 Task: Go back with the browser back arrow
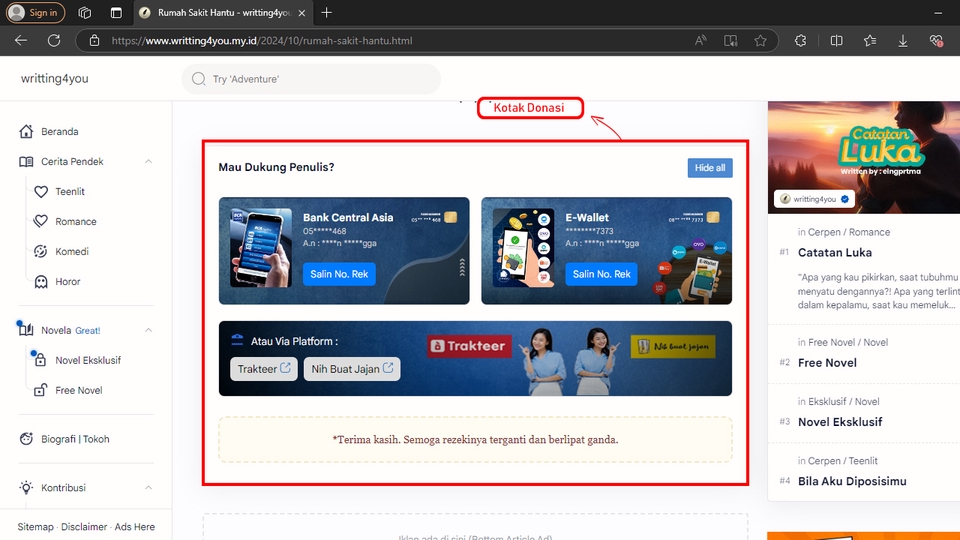tap(21, 40)
